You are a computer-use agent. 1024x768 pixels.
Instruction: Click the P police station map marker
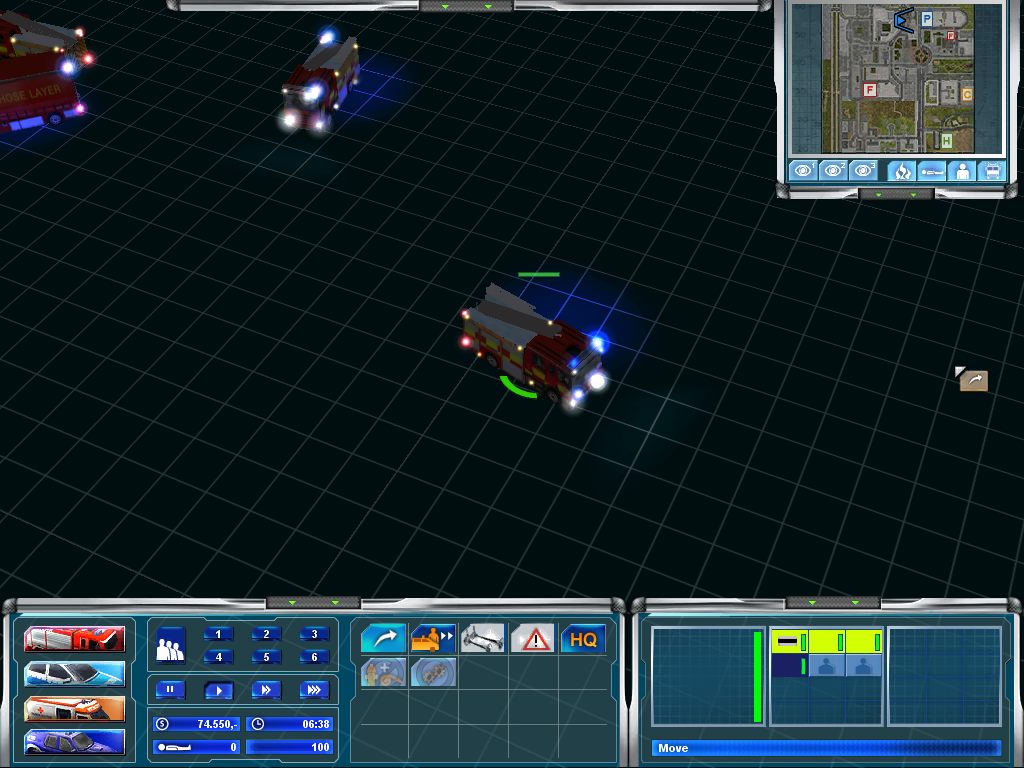pos(927,19)
